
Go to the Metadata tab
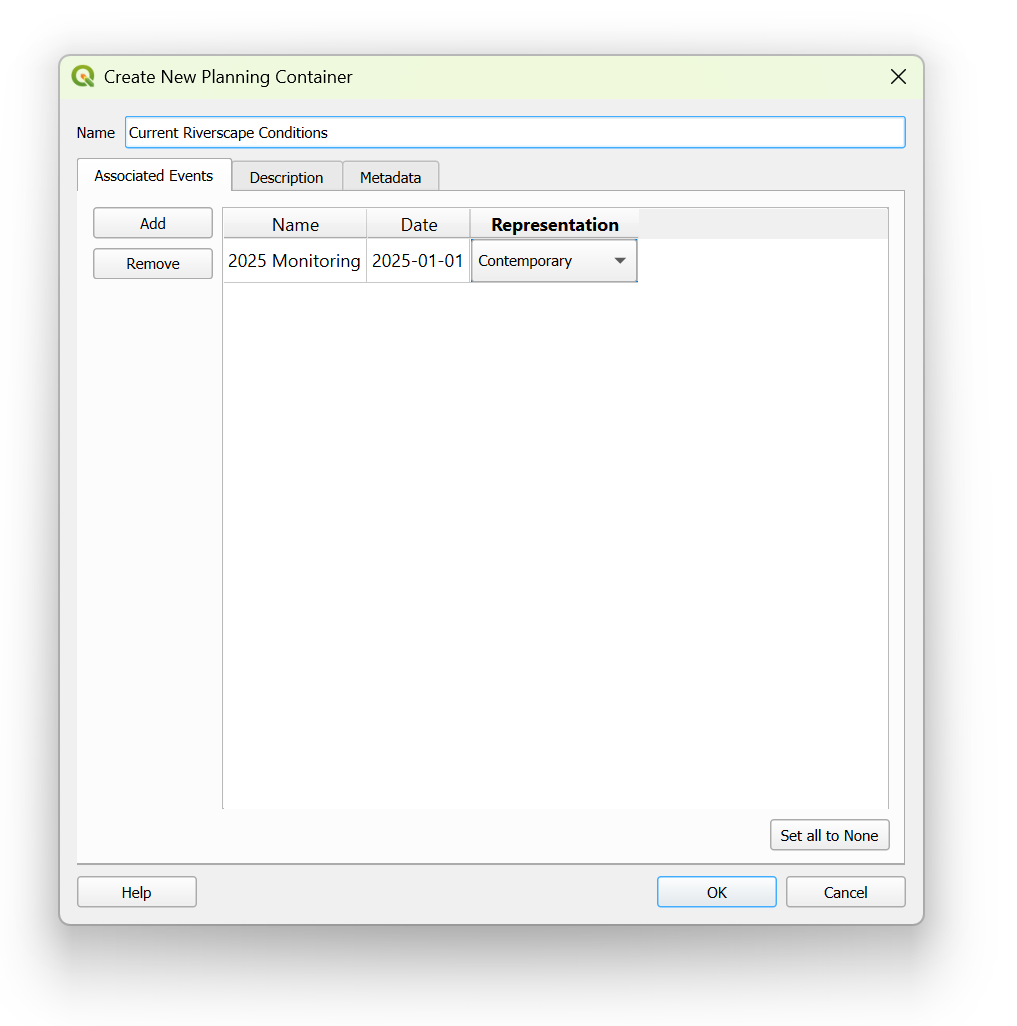[390, 178]
